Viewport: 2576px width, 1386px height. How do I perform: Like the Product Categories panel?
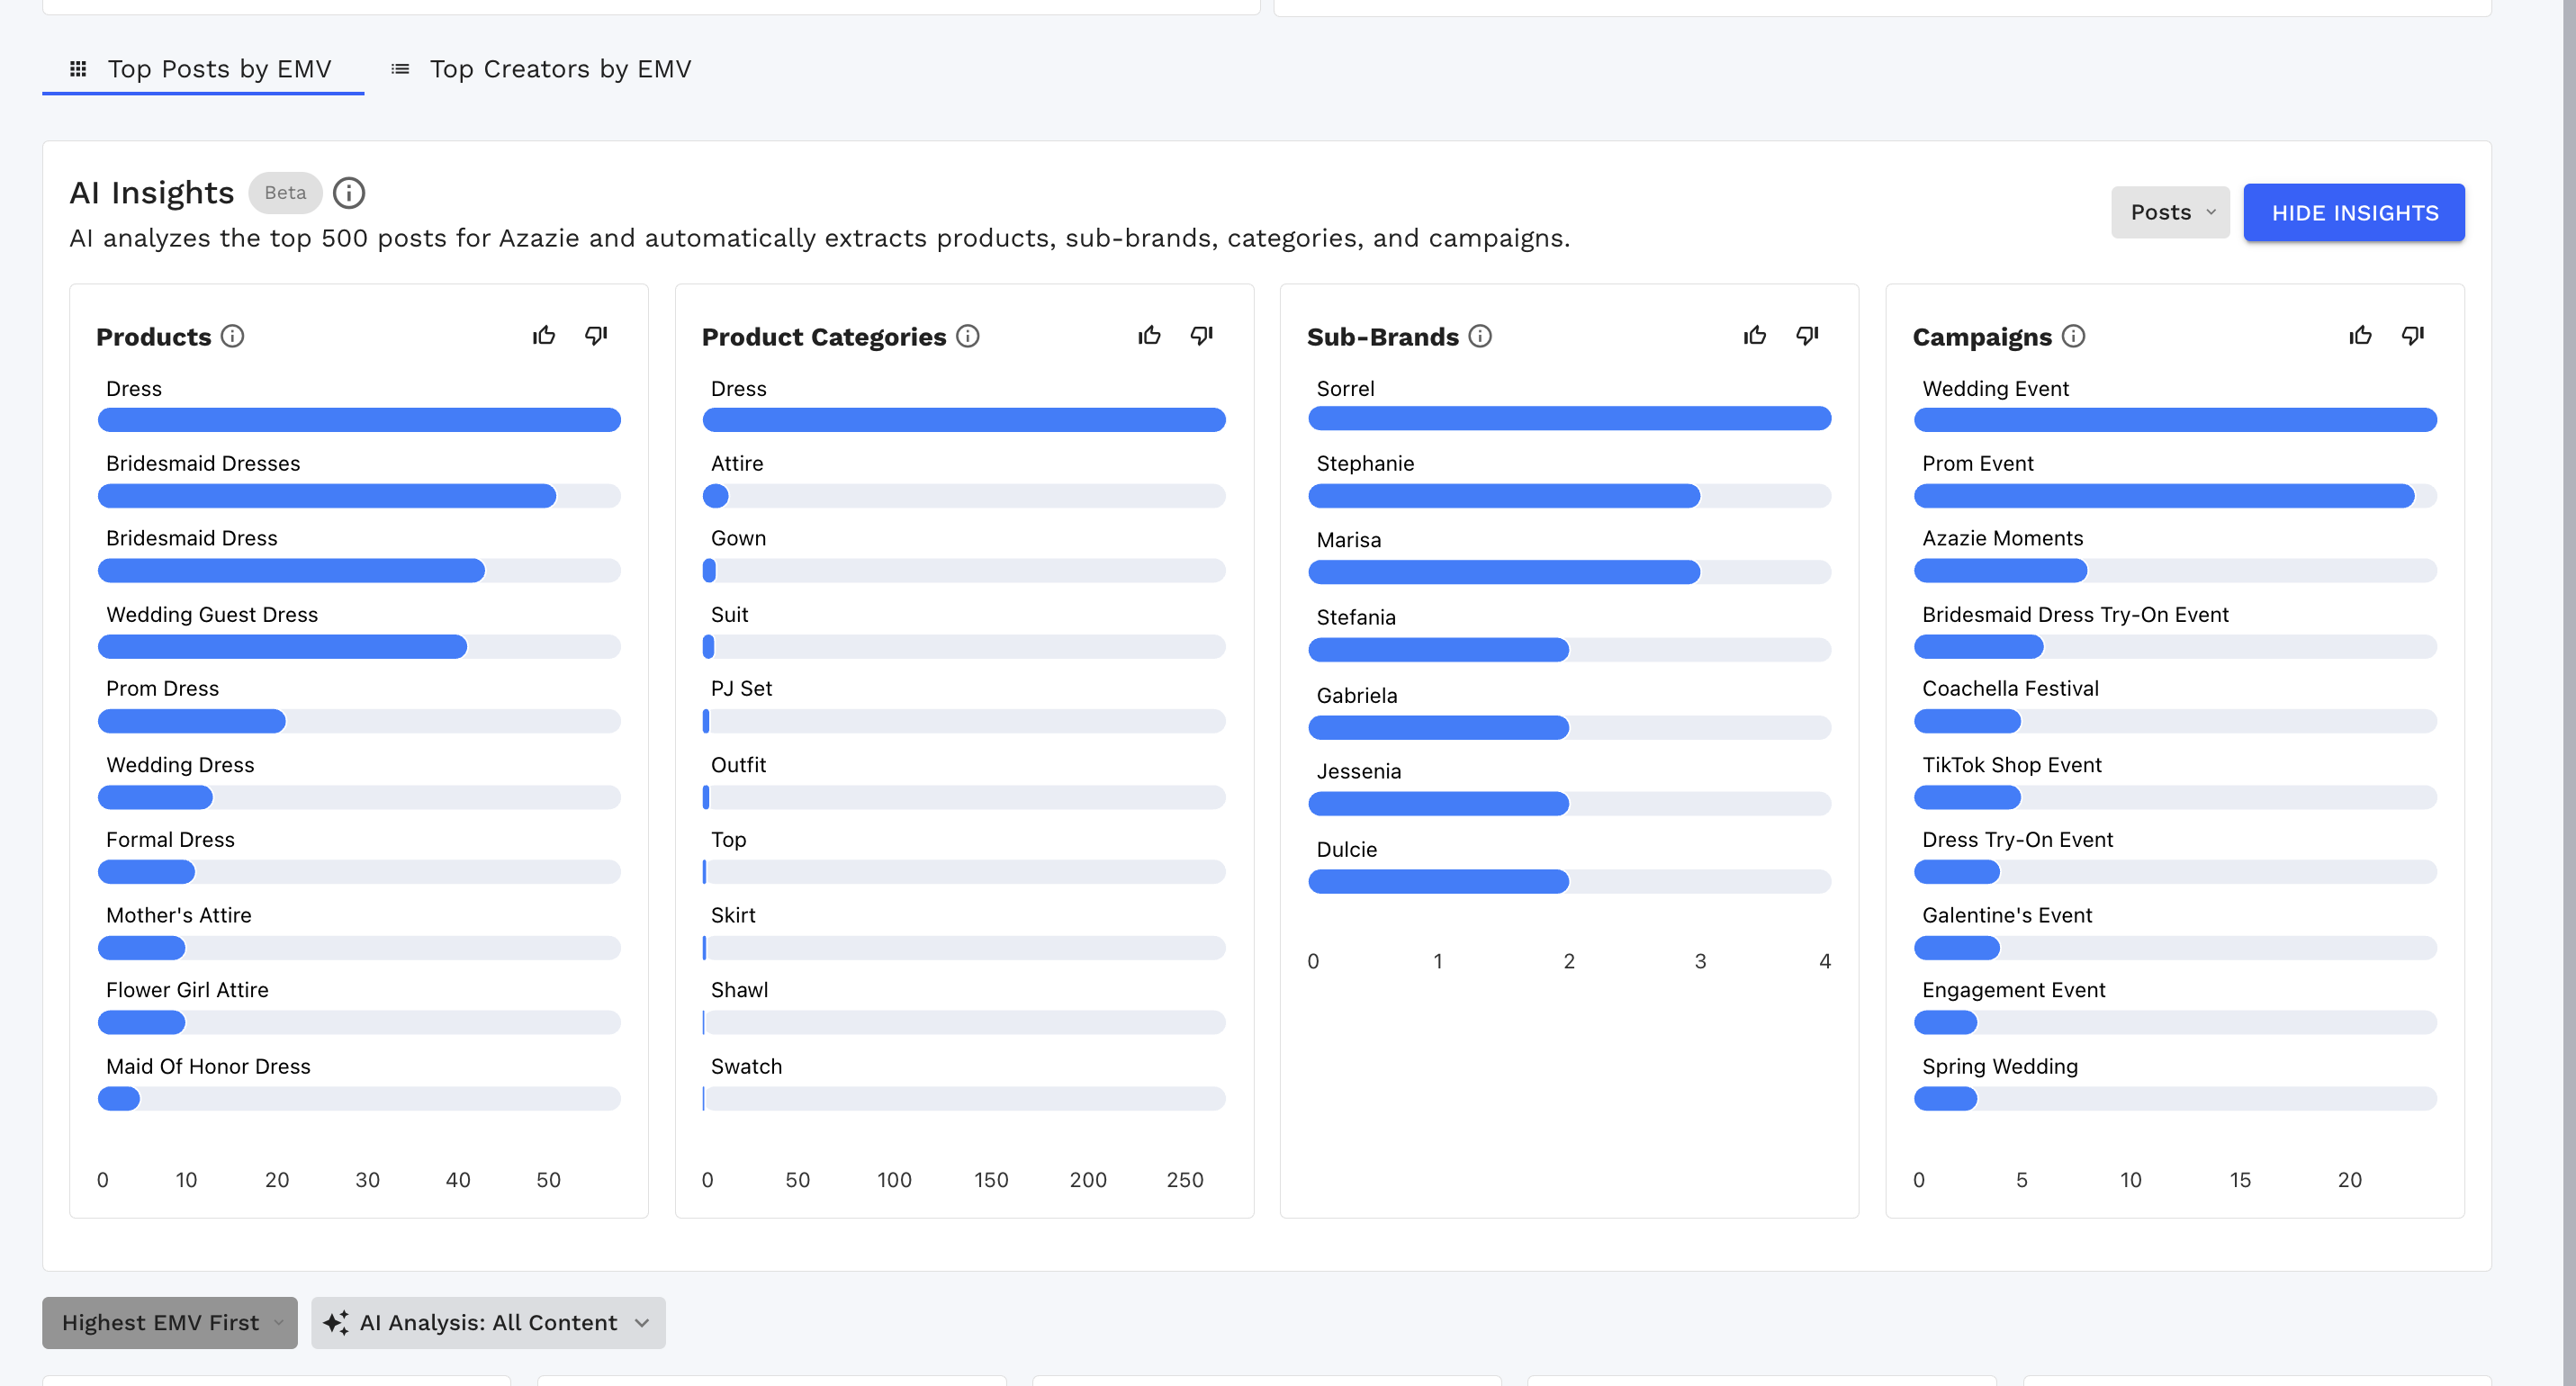tap(1149, 335)
